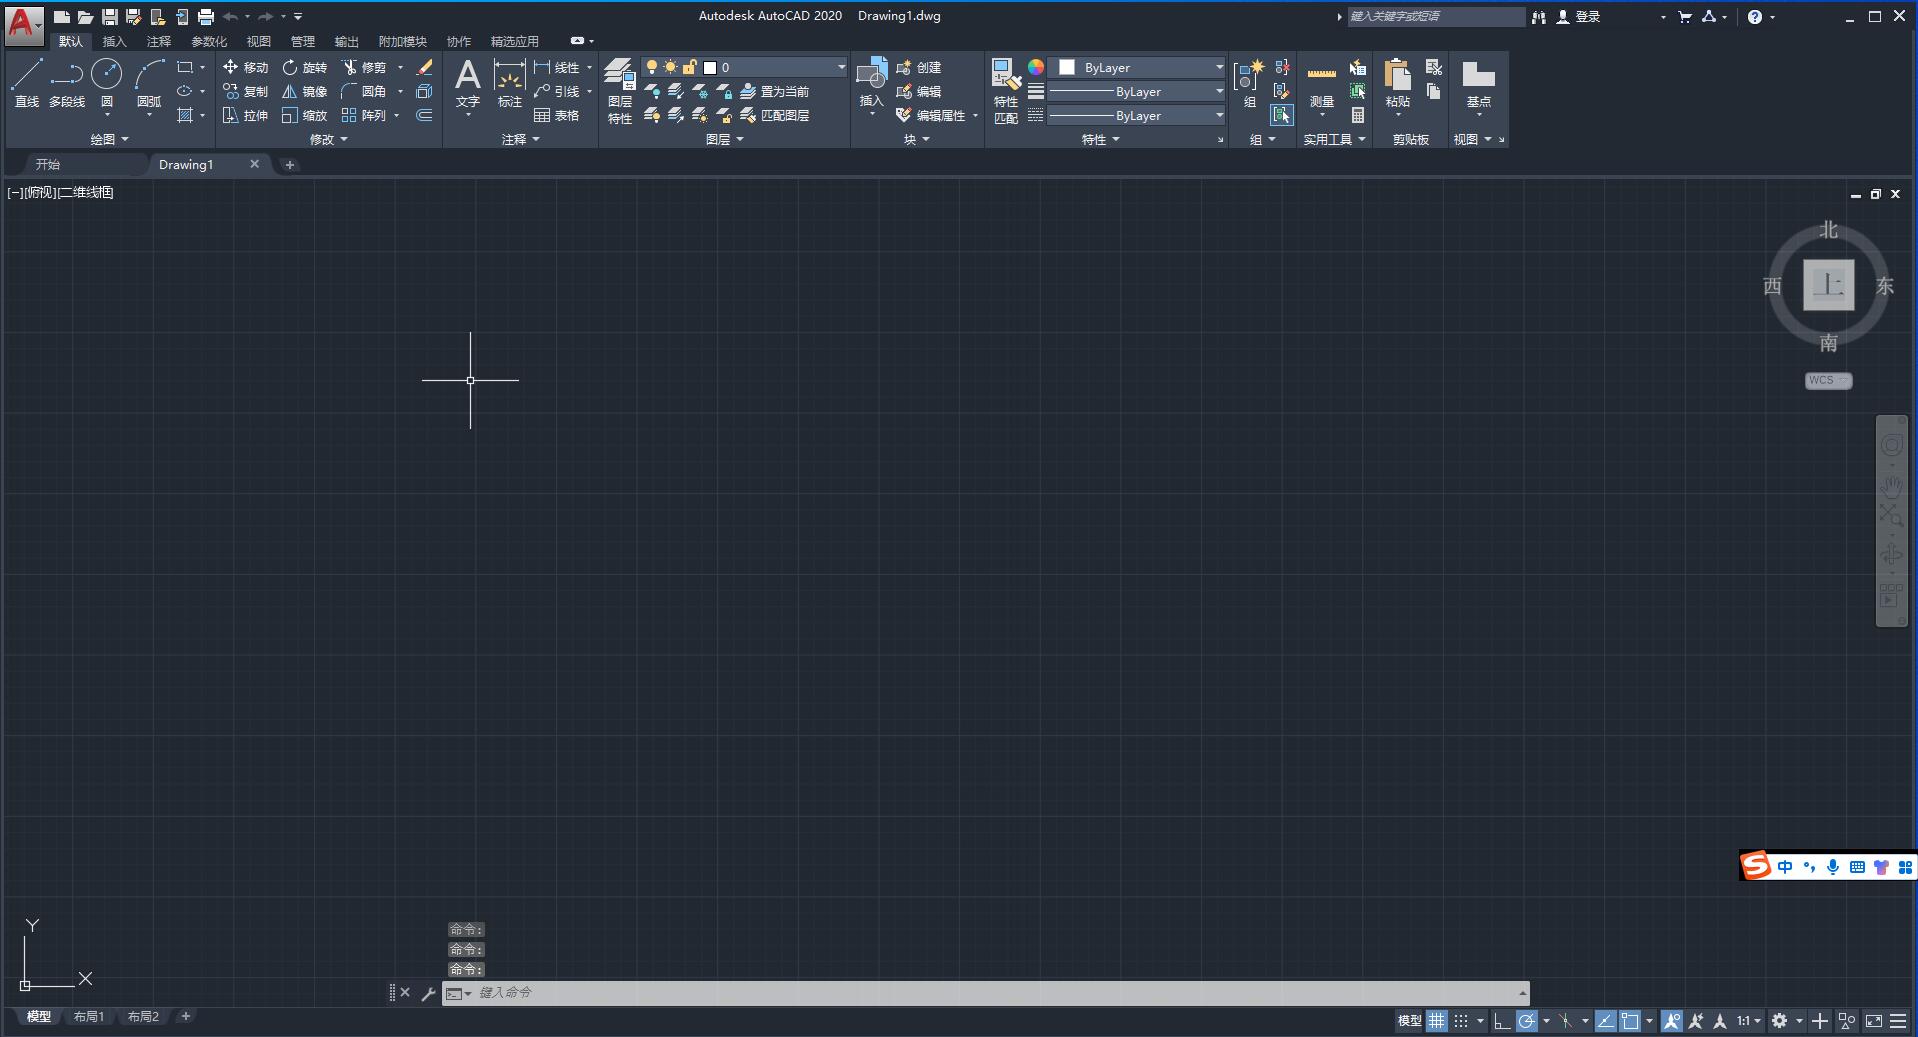Expand the 修改 panel dropdown
The height and width of the screenshot is (1037, 1918).
tap(328, 139)
